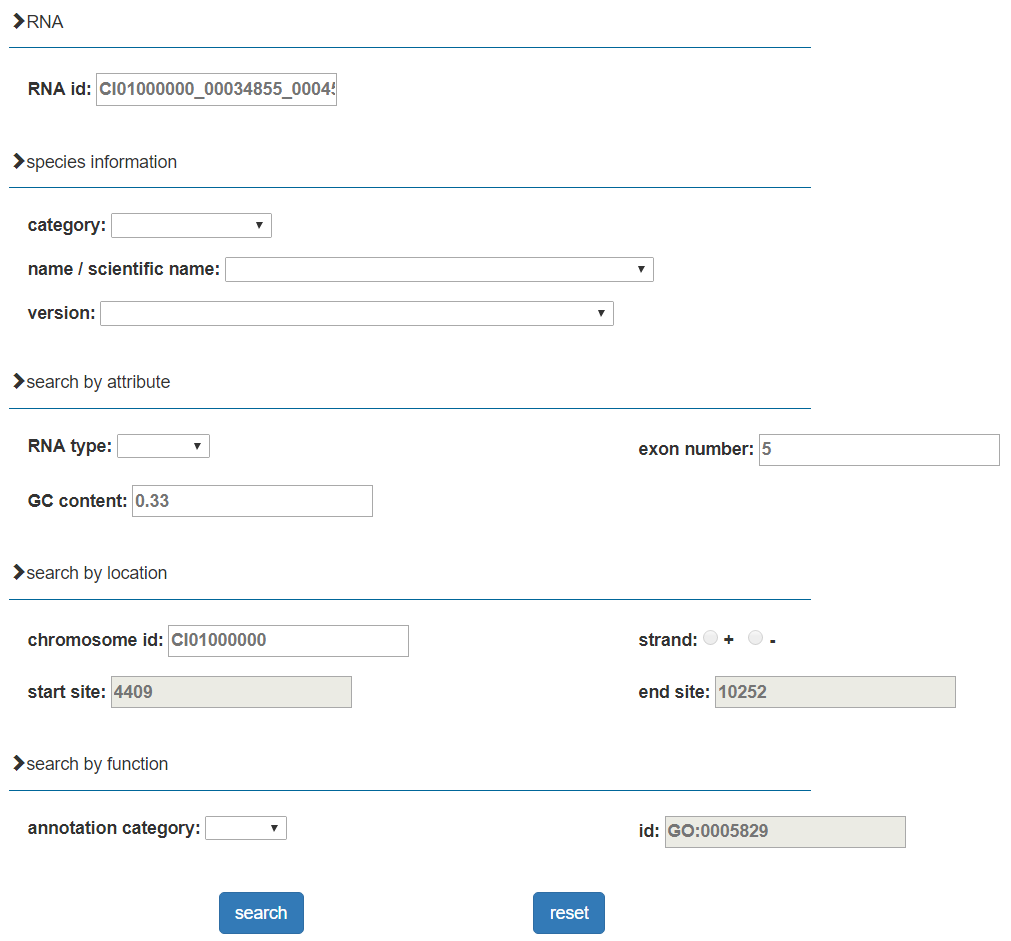Screen dimensions: 1011x941
Task: Collapse the RNA section chevron
Action: coord(18,22)
